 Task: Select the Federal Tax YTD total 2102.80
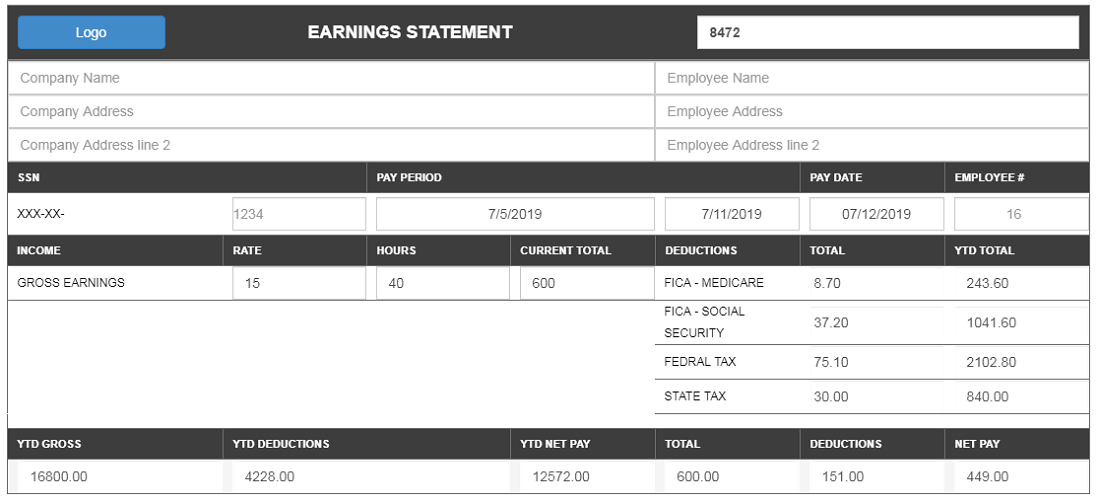[x=1017, y=362]
